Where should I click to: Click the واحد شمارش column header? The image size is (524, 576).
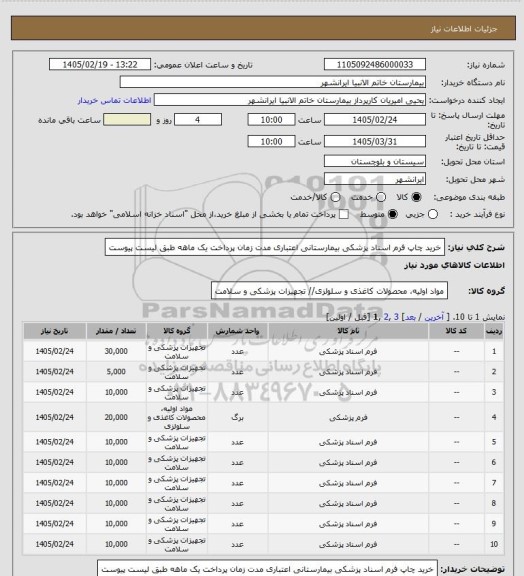[x=237, y=331]
